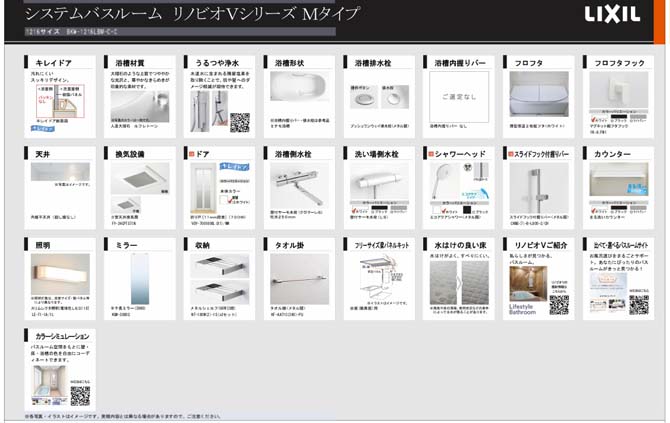Pick silver swatch in 洗い場側水栓 color variation
This screenshot has height=423, width=670.
tap(399, 208)
